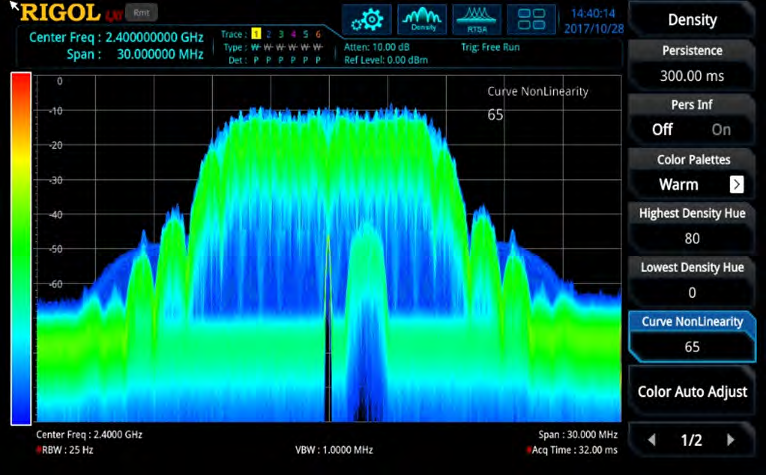Screen dimensions: 766x475
Task: Select trace 4 indicator
Action: [293, 34]
